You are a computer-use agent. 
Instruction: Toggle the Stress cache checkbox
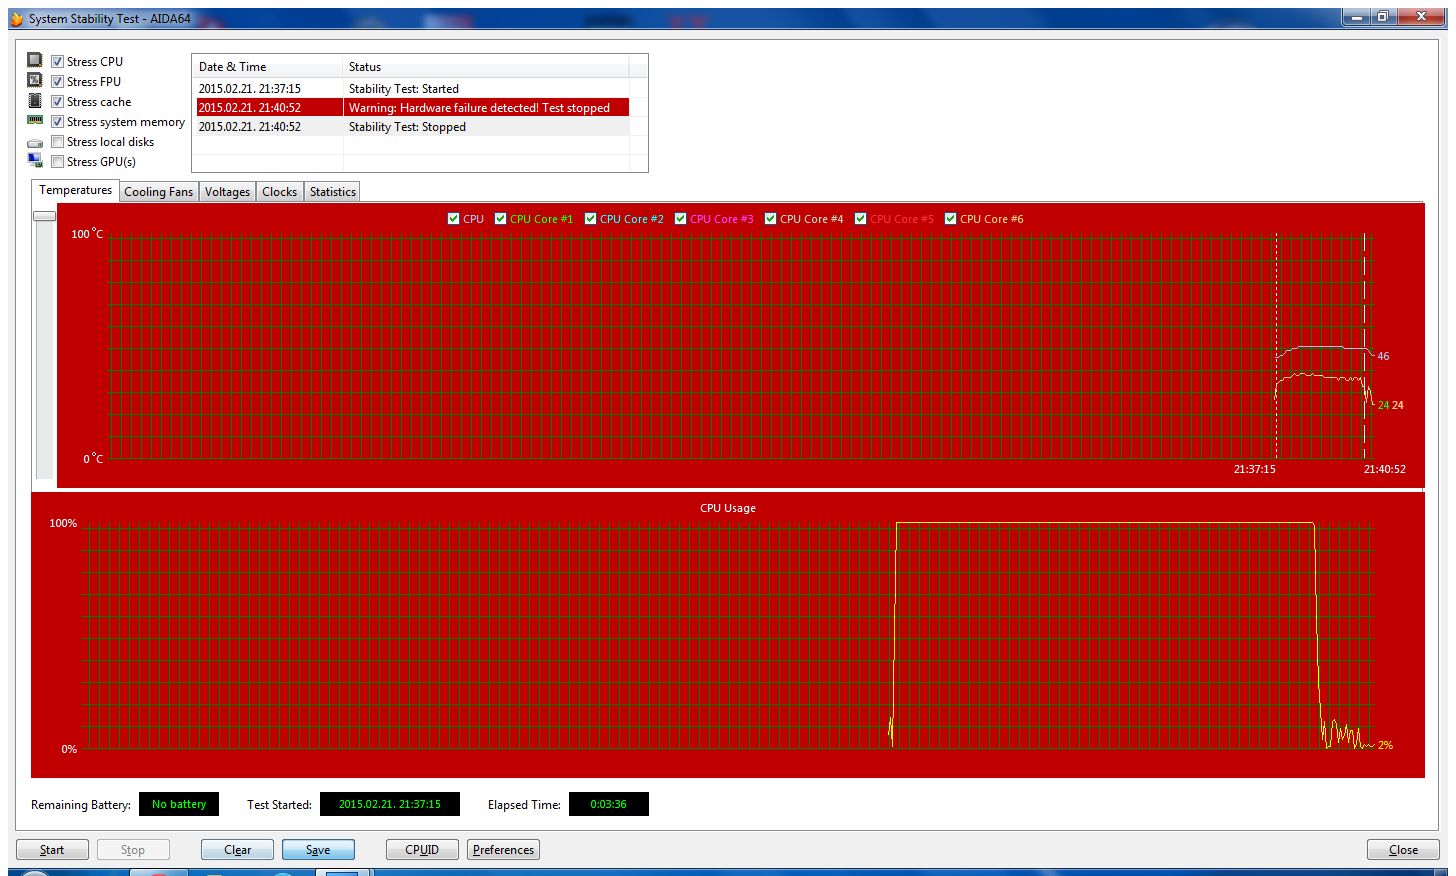pyautogui.click(x=58, y=102)
